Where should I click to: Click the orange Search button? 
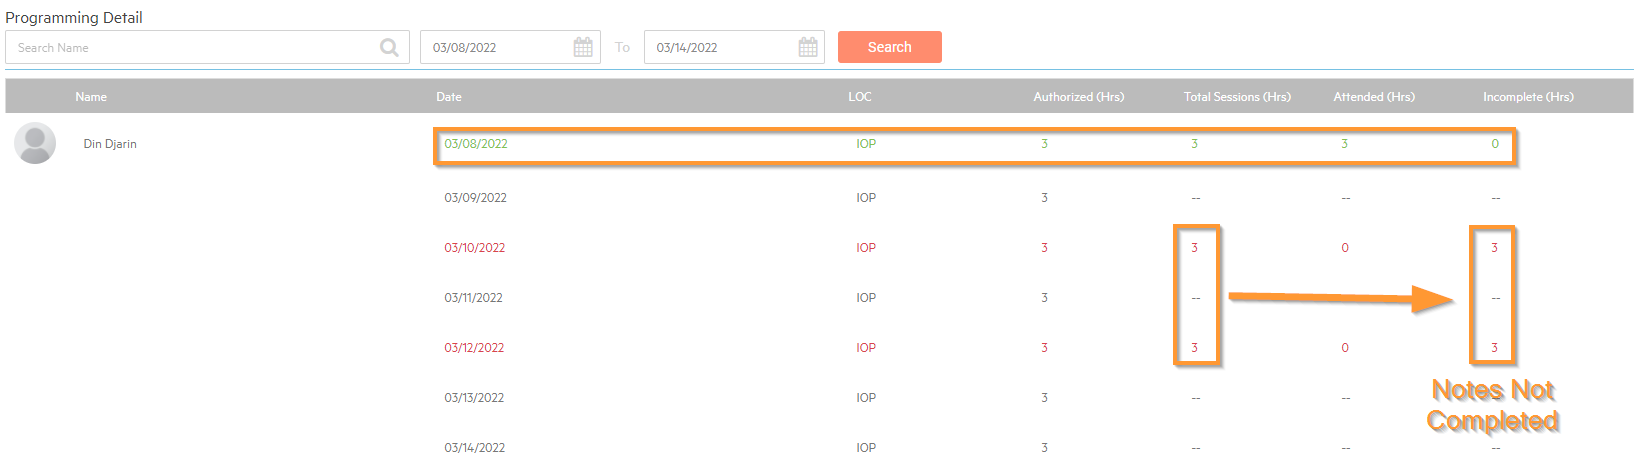(x=889, y=47)
